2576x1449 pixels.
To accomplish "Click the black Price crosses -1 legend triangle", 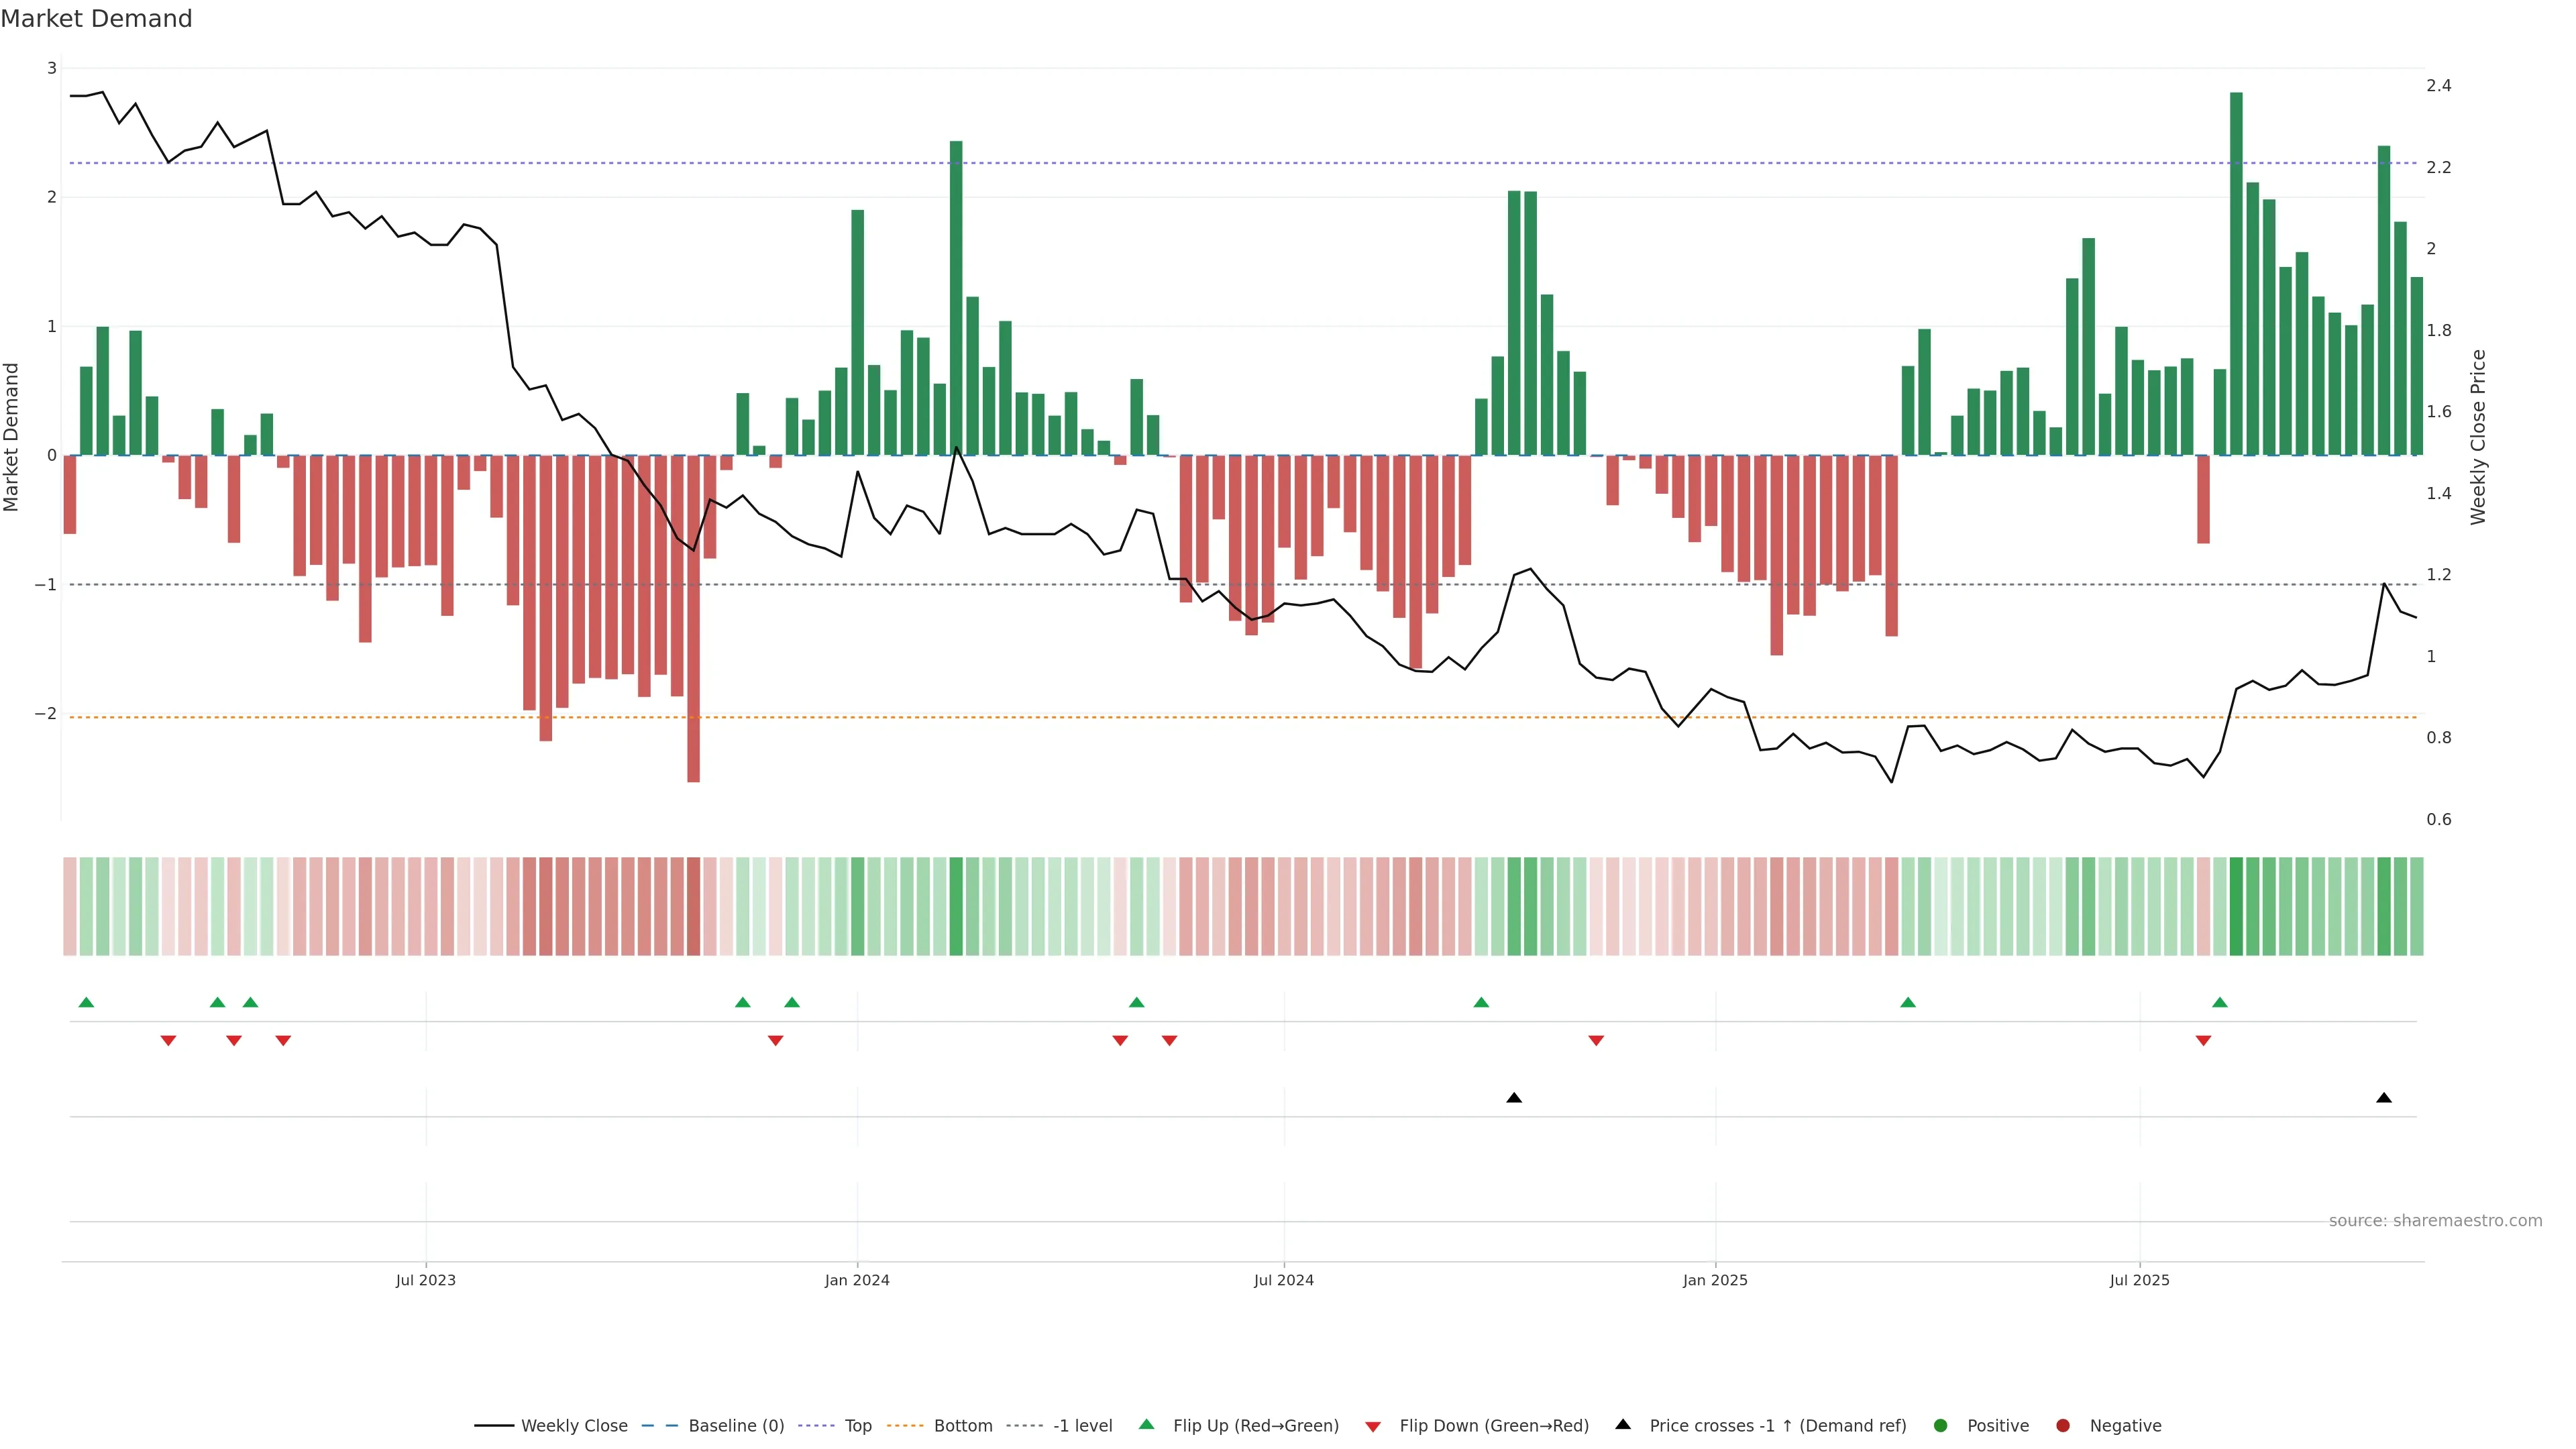I will pos(1623,1425).
